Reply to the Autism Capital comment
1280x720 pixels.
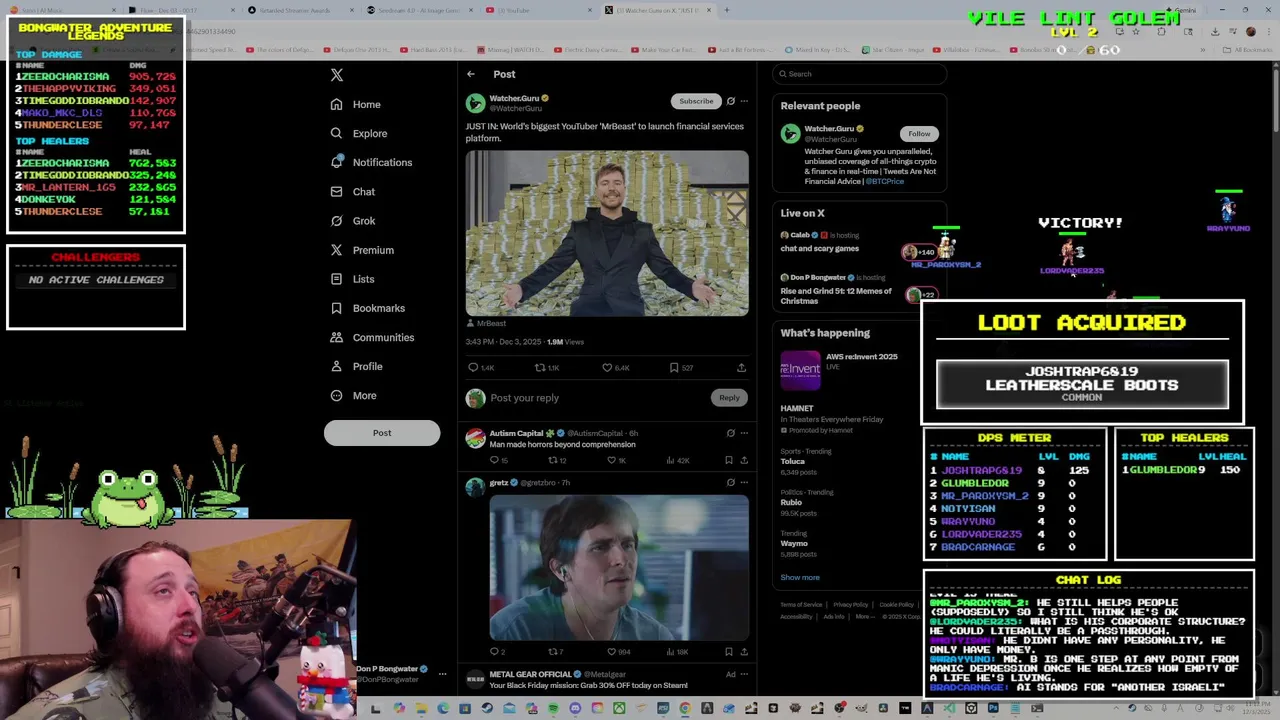[494, 460]
